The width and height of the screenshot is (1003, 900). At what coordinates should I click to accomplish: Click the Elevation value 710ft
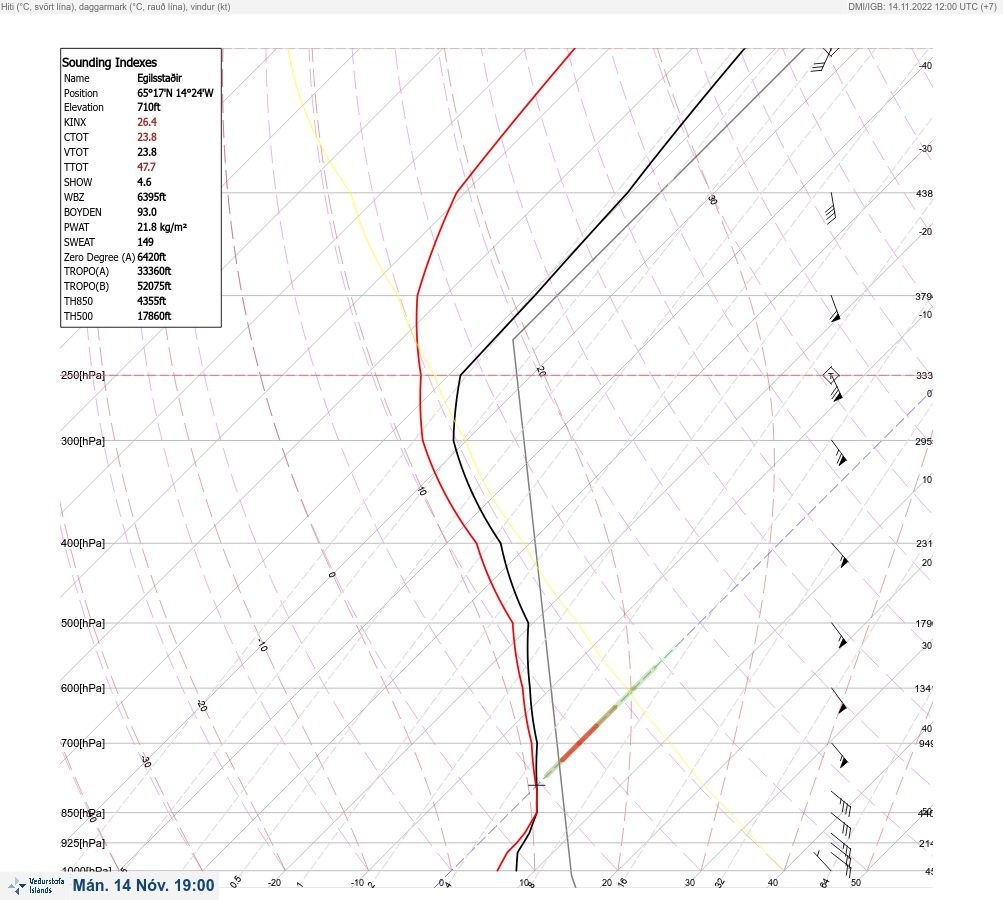tap(148, 107)
